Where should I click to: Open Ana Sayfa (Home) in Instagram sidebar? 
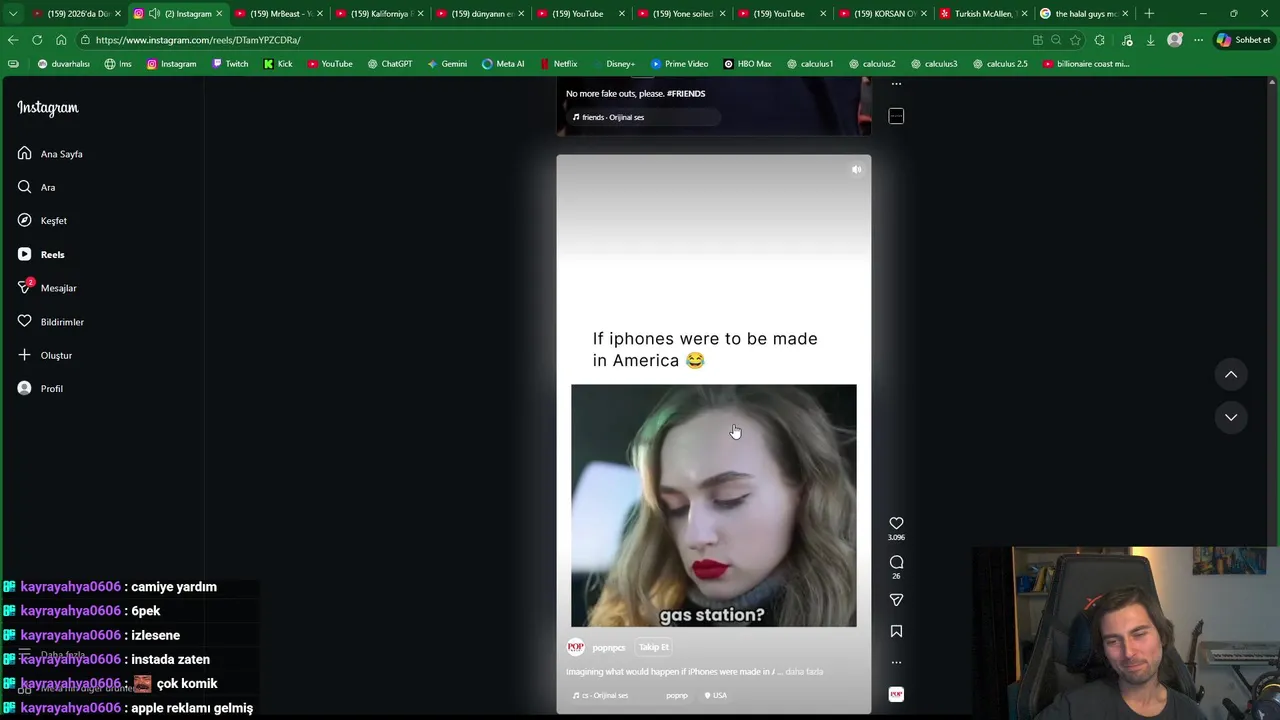(x=50, y=154)
